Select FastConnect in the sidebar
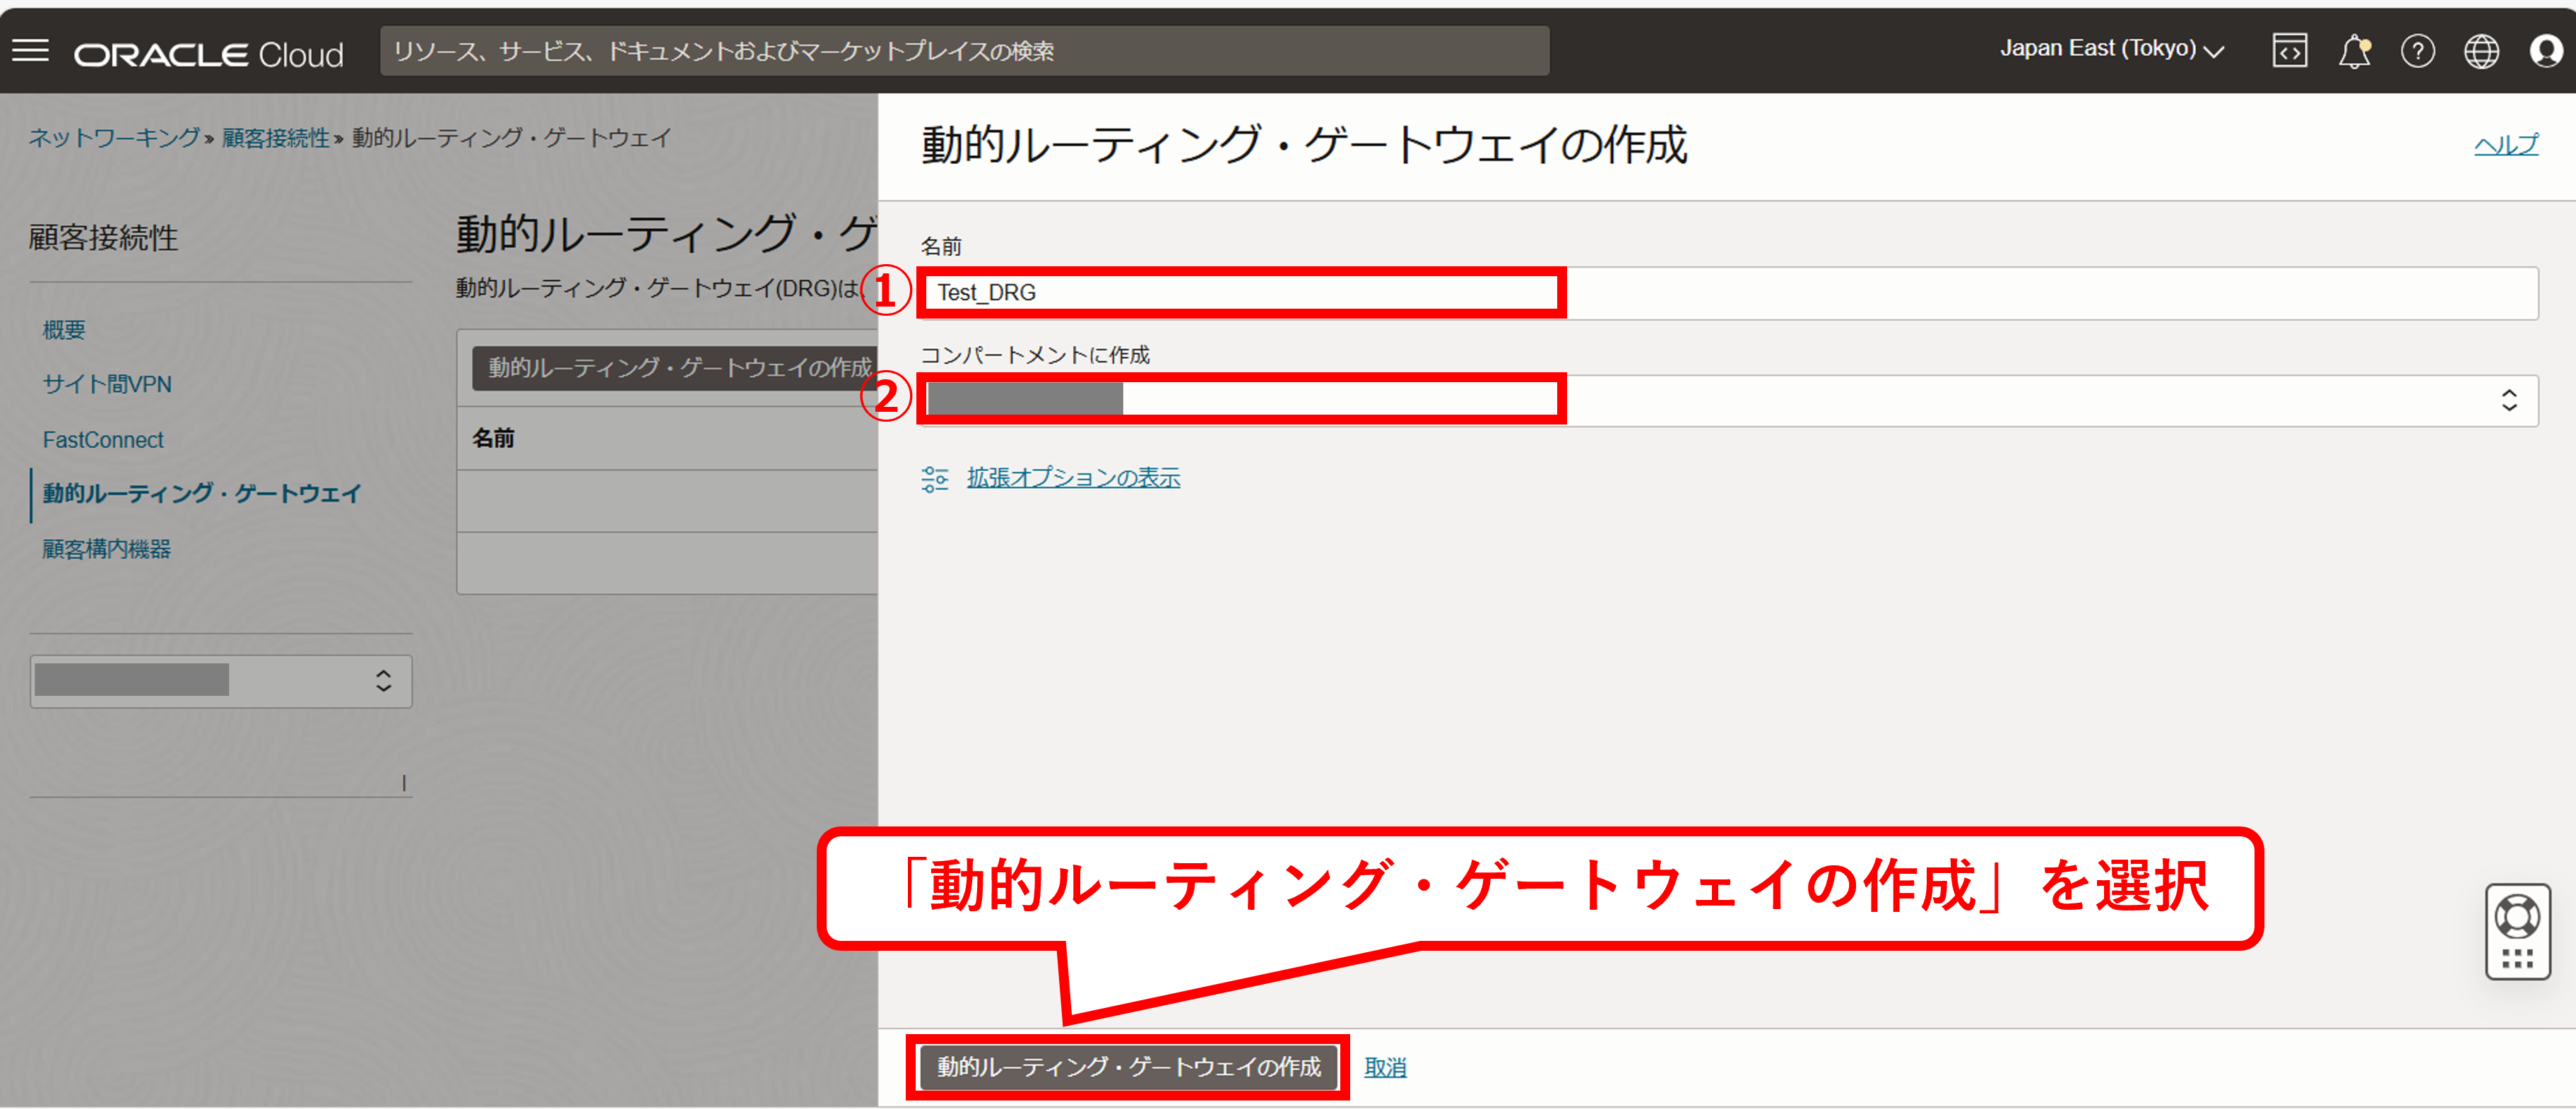This screenshot has width=2576, height=1109. pos(102,440)
